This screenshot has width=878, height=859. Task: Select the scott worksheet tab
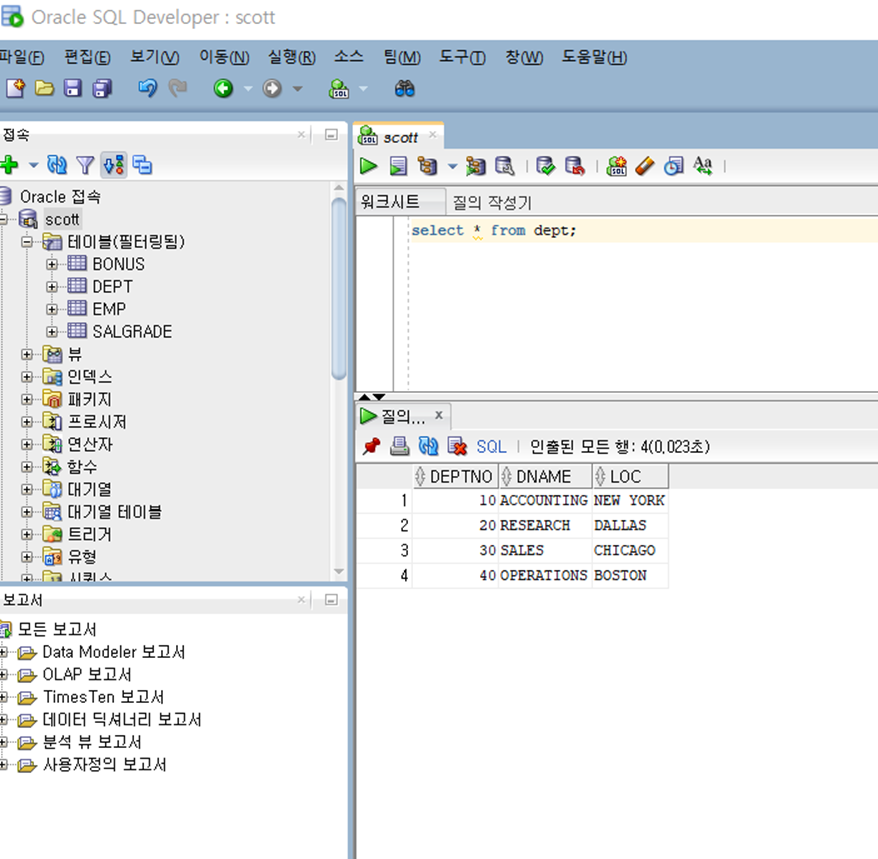click(x=399, y=137)
